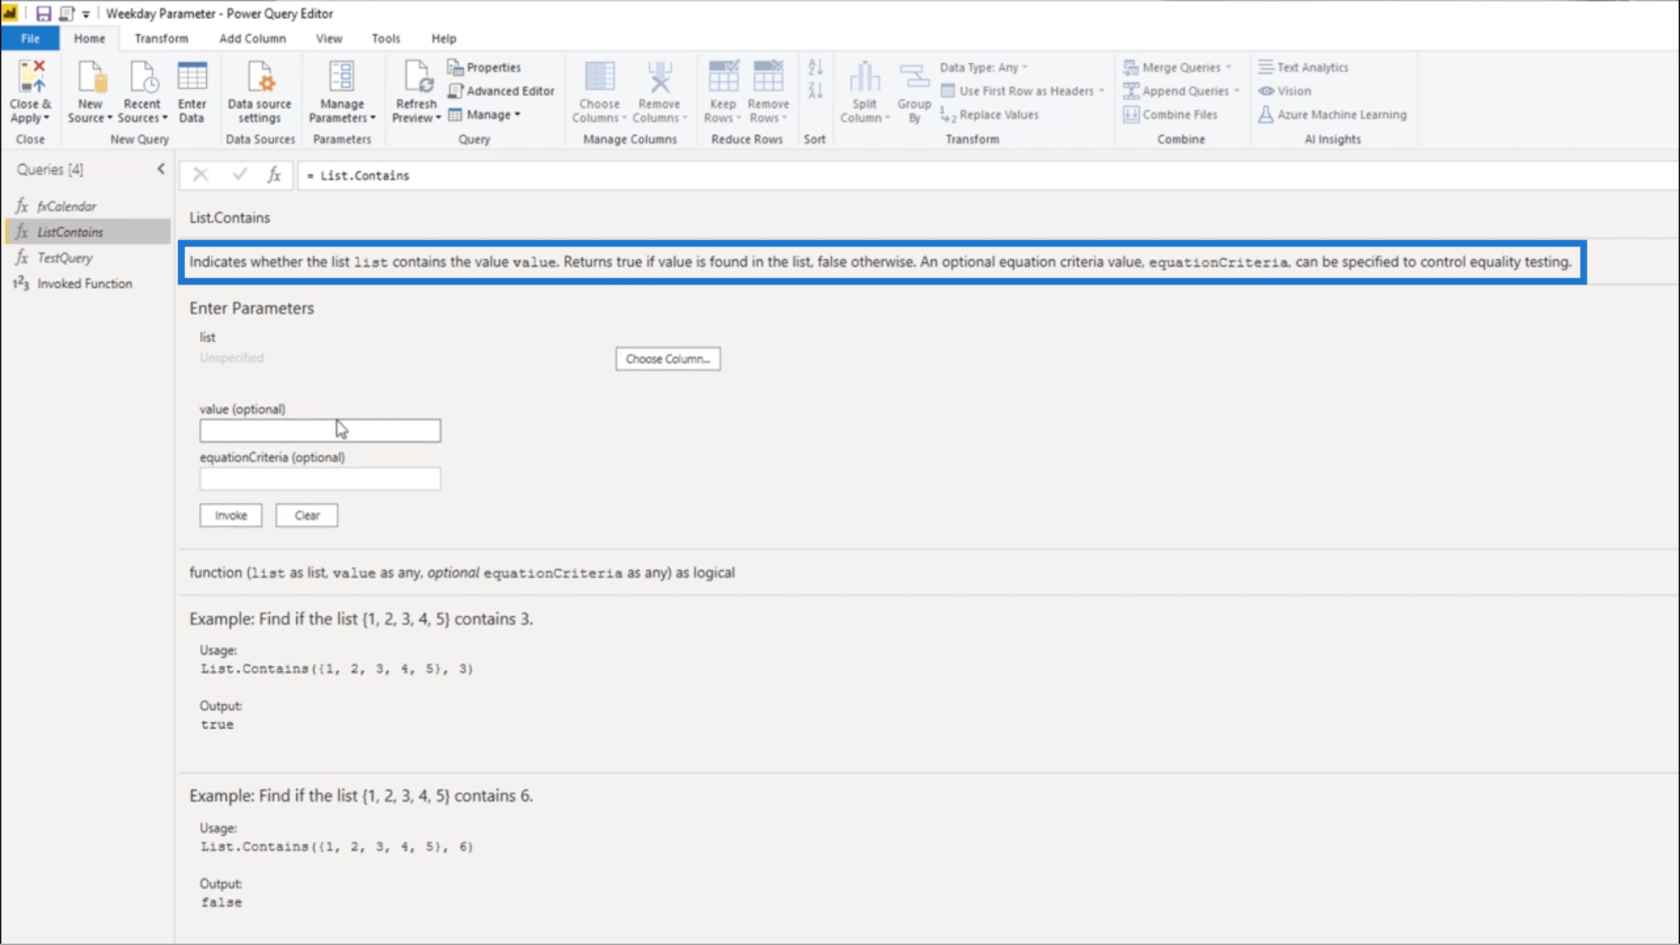The height and width of the screenshot is (945, 1680).
Task: Click the Choose Column... button
Action: 668,359
